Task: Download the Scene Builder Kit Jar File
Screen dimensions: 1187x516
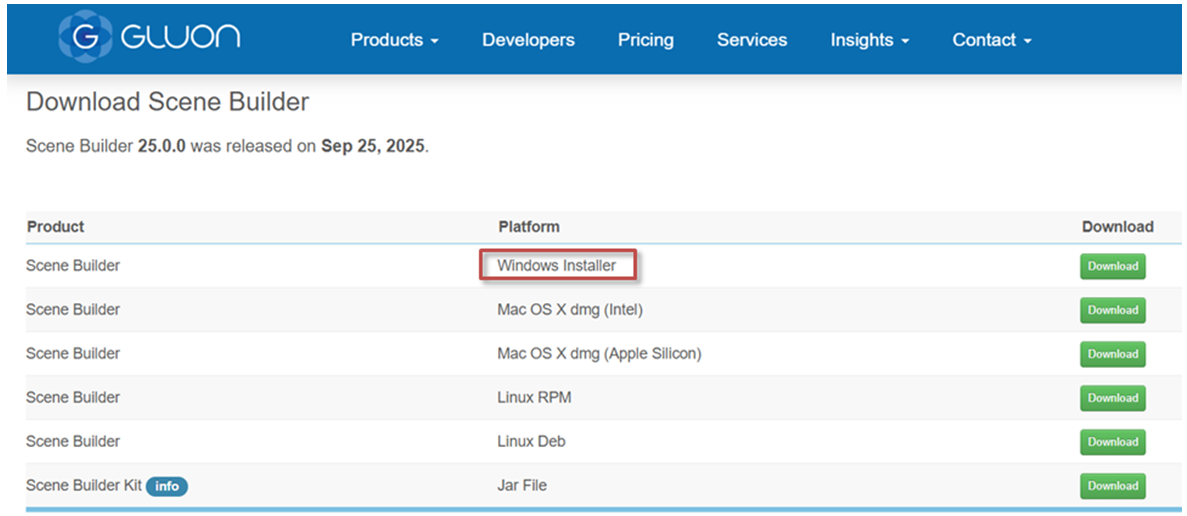Action: pyautogui.click(x=1112, y=486)
